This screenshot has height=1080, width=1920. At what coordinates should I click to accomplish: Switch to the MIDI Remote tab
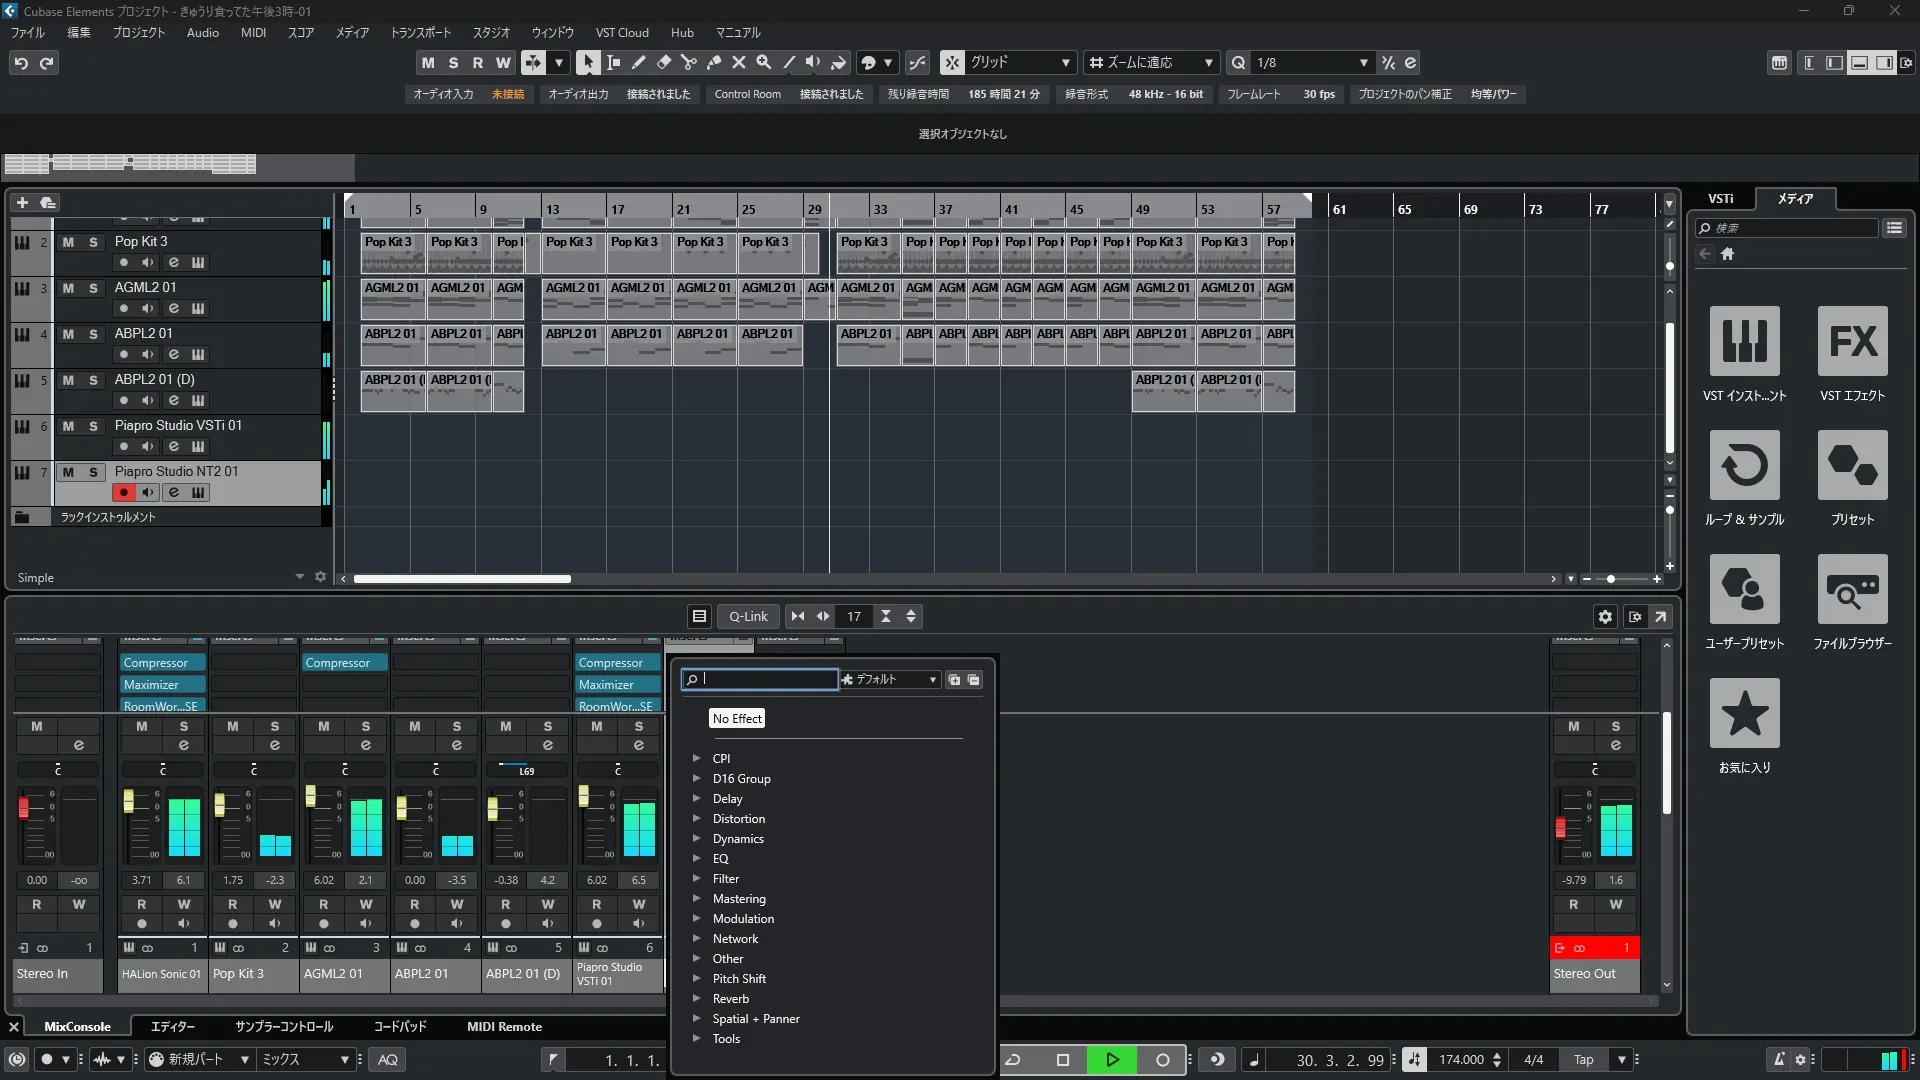pyautogui.click(x=504, y=1027)
